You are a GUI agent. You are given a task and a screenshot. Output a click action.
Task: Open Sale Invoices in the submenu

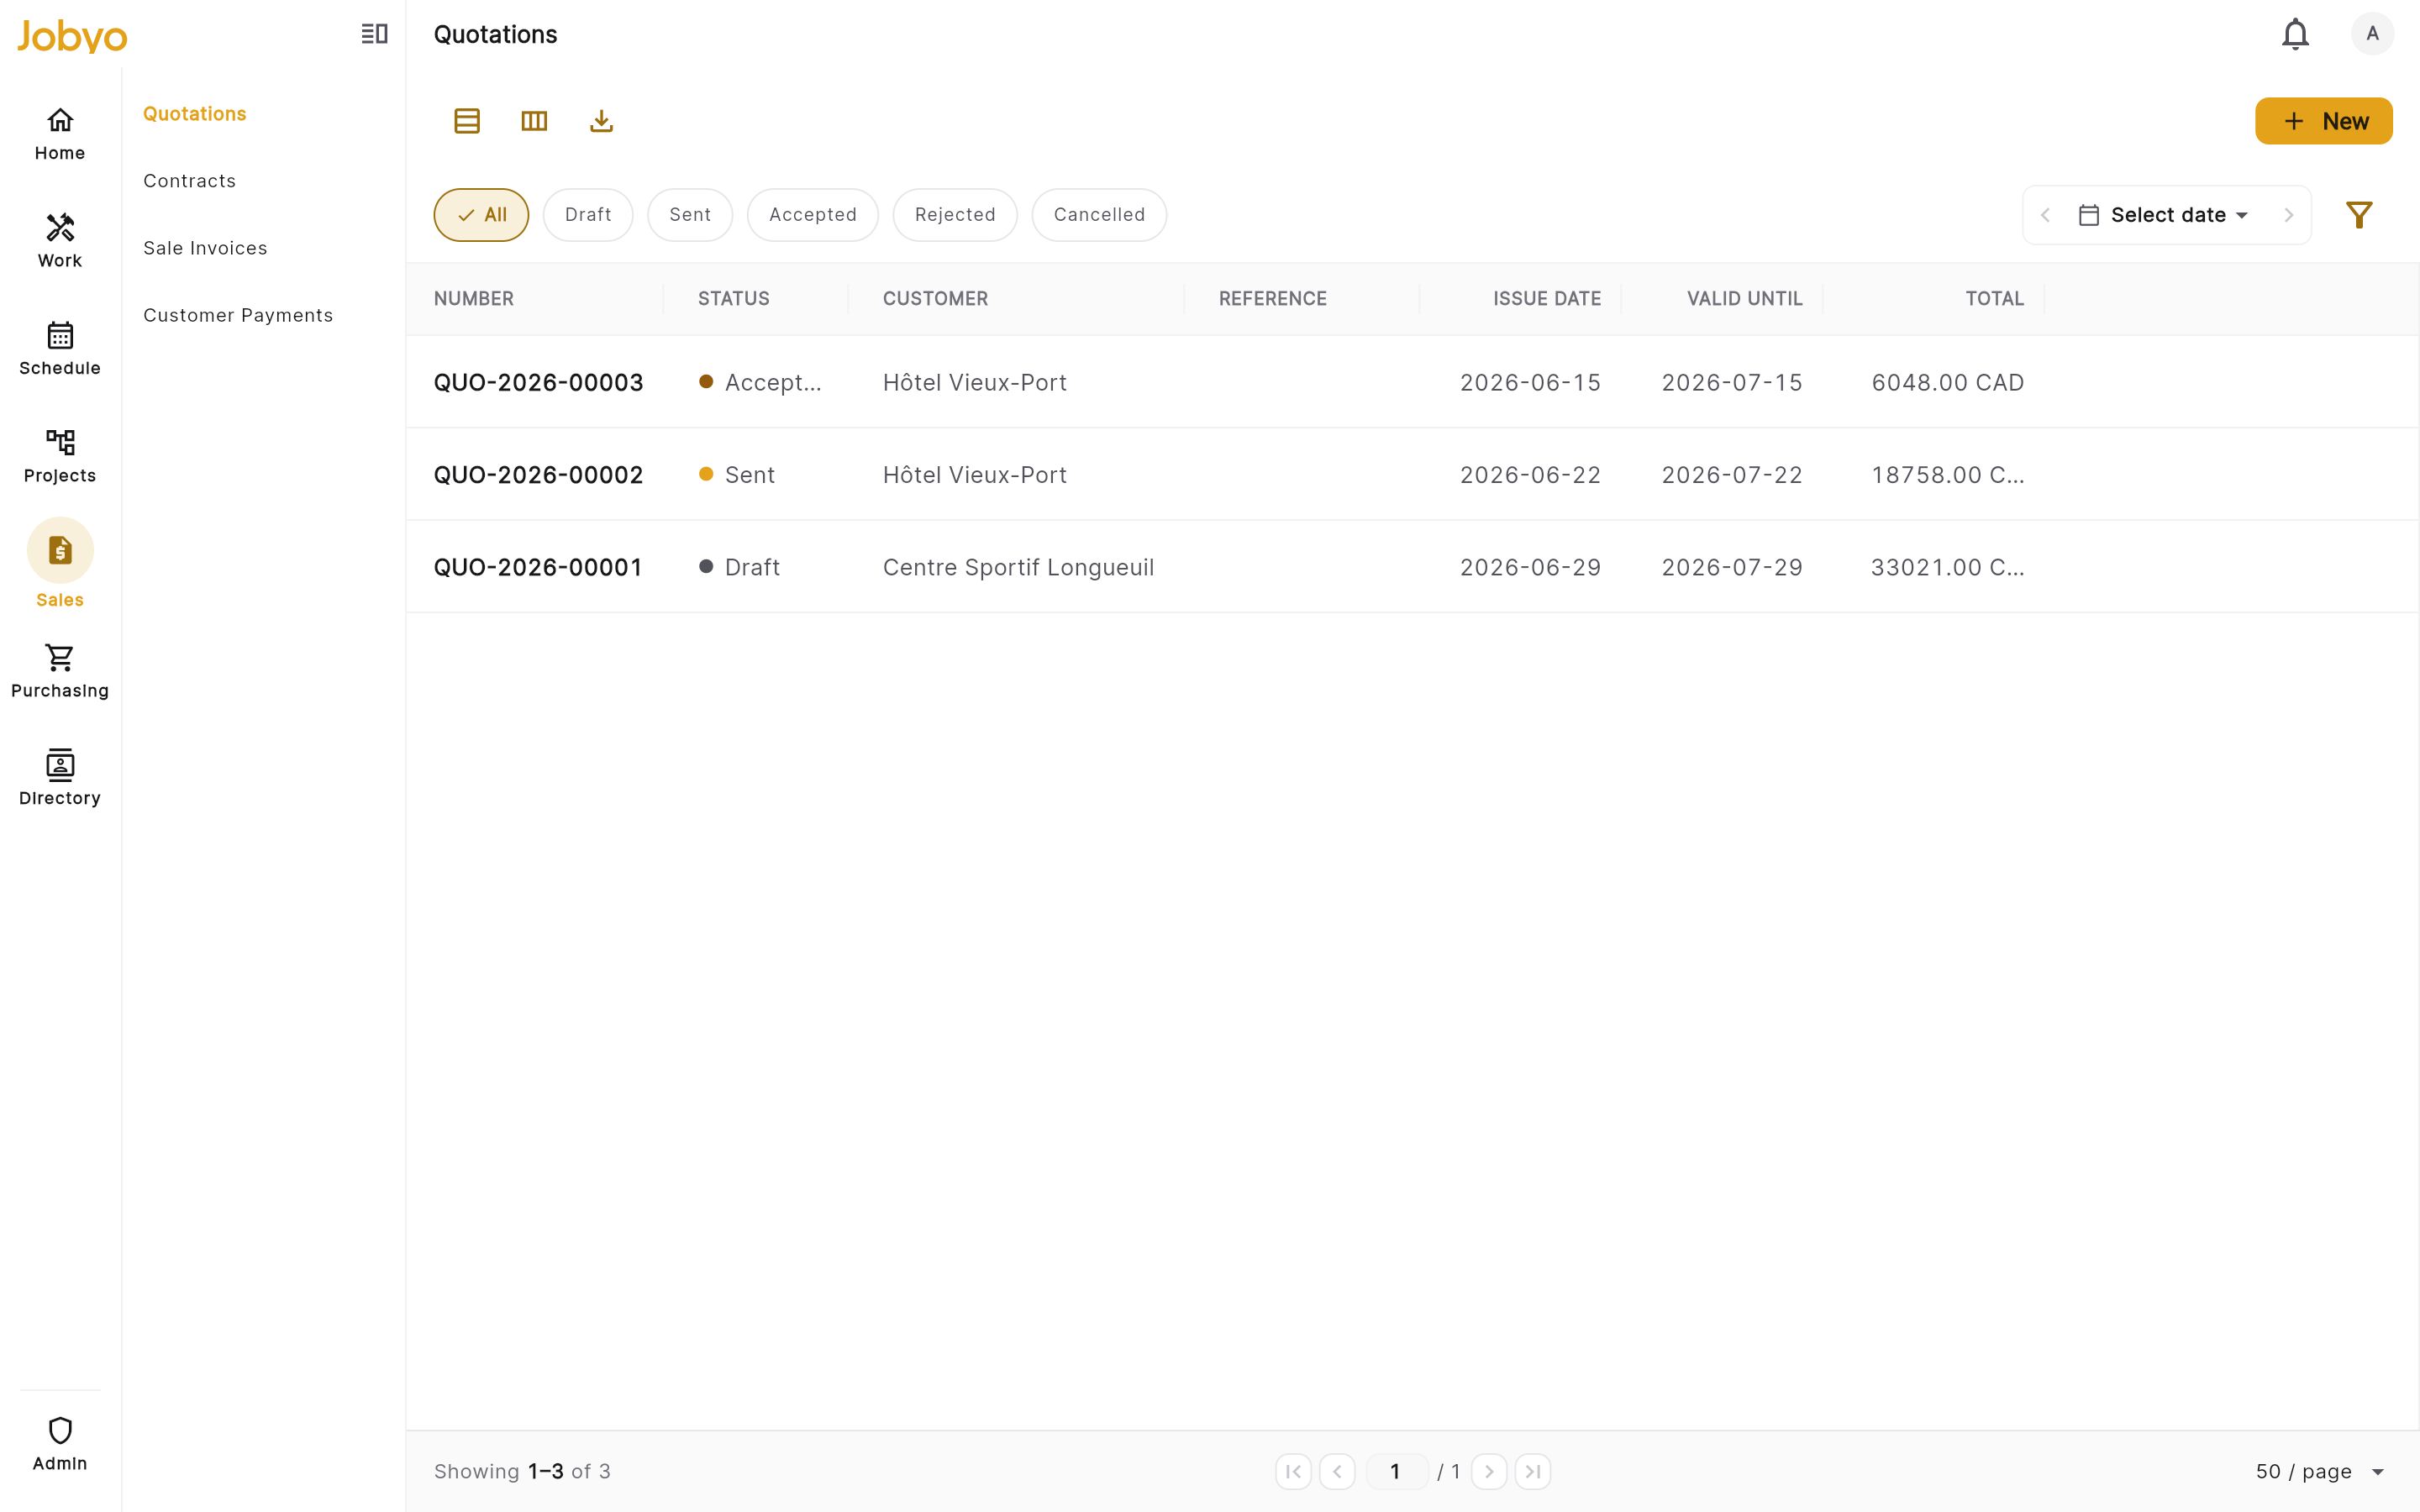click(206, 248)
